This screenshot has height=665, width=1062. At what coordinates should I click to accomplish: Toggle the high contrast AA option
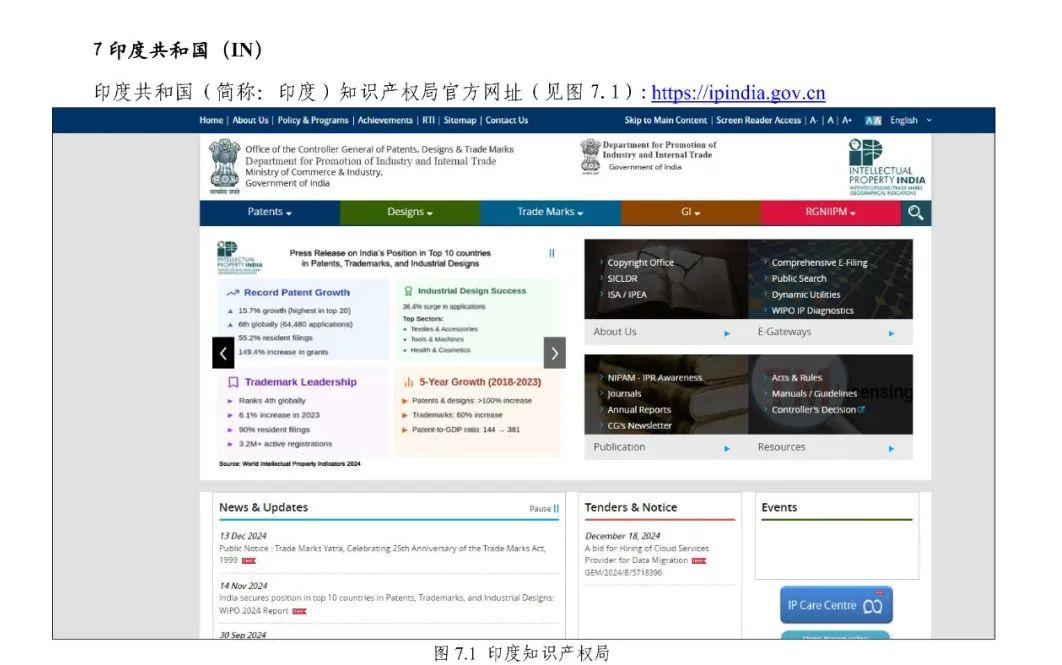click(x=873, y=120)
